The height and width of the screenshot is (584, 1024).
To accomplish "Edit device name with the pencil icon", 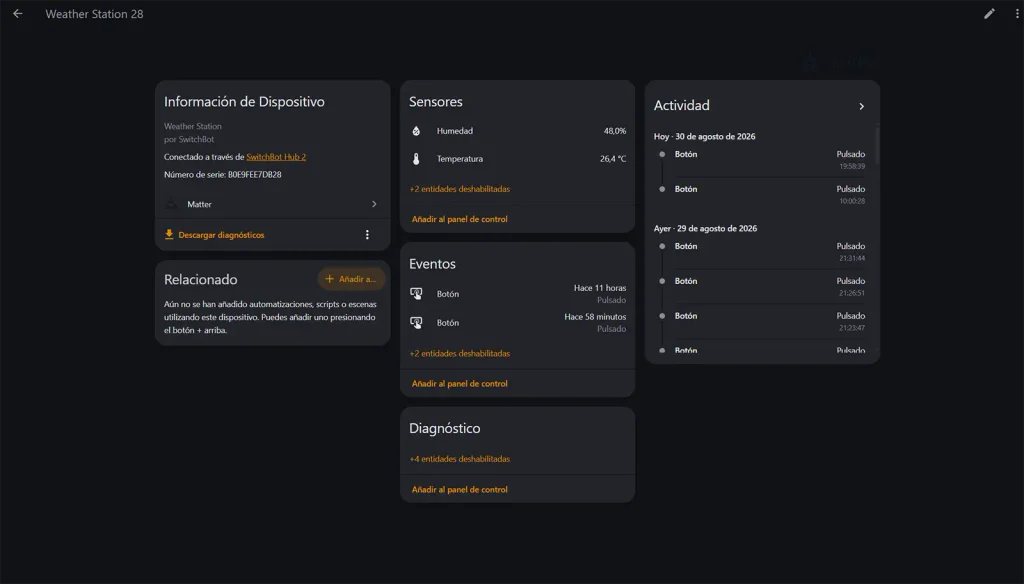I will click(x=989, y=14).
